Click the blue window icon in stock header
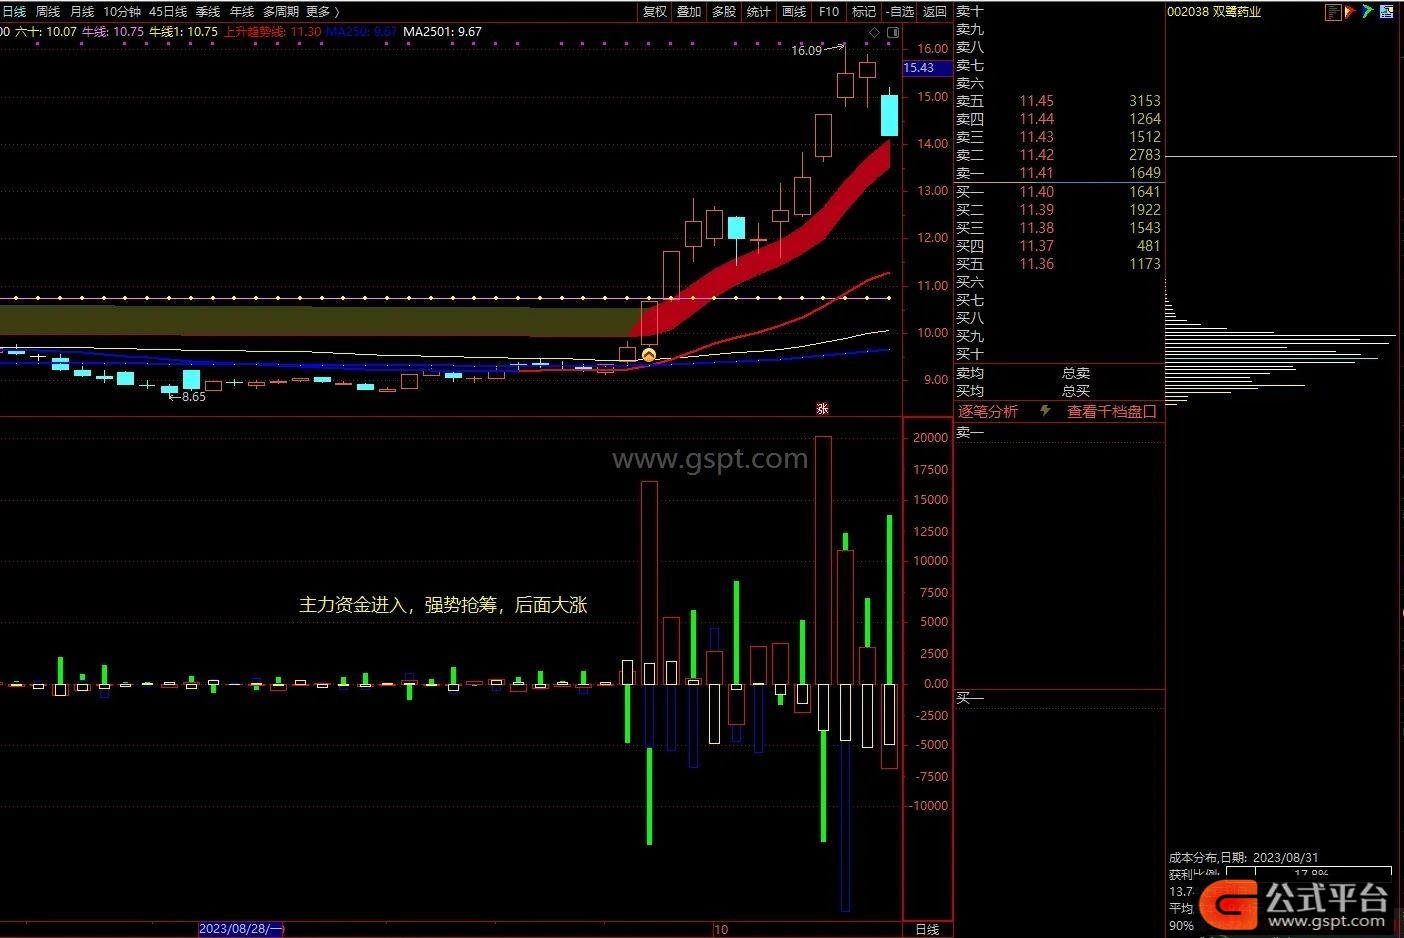 click(1386, 12)
